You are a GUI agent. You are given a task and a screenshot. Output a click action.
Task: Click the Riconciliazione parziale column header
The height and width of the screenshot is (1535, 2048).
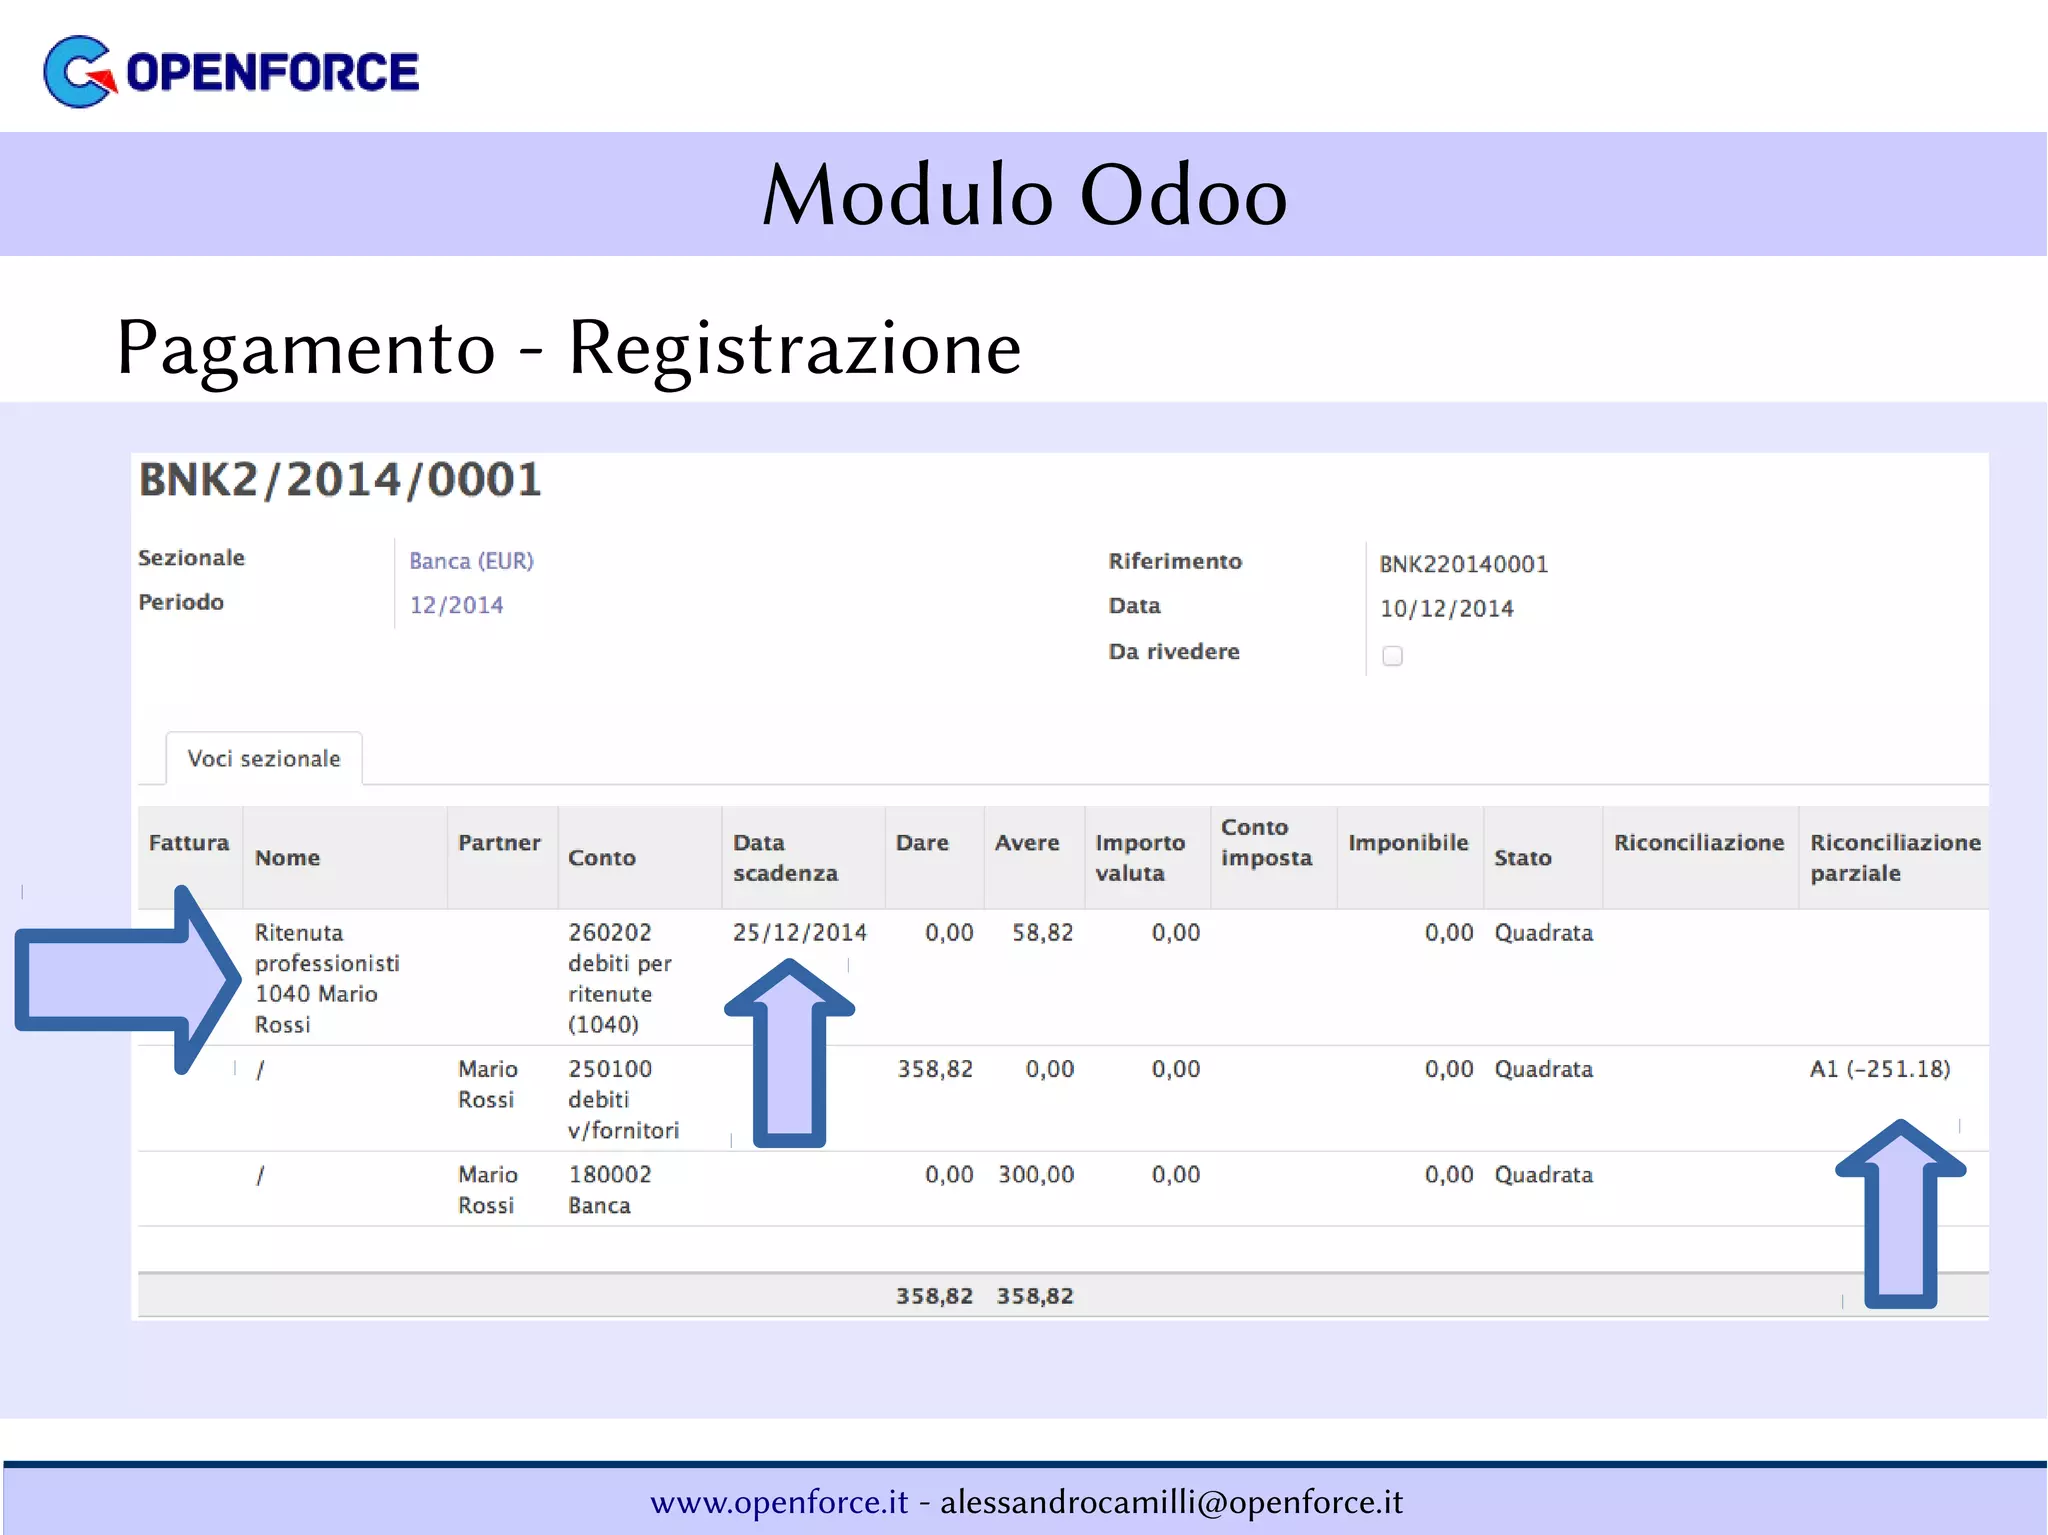point(1894,858)
